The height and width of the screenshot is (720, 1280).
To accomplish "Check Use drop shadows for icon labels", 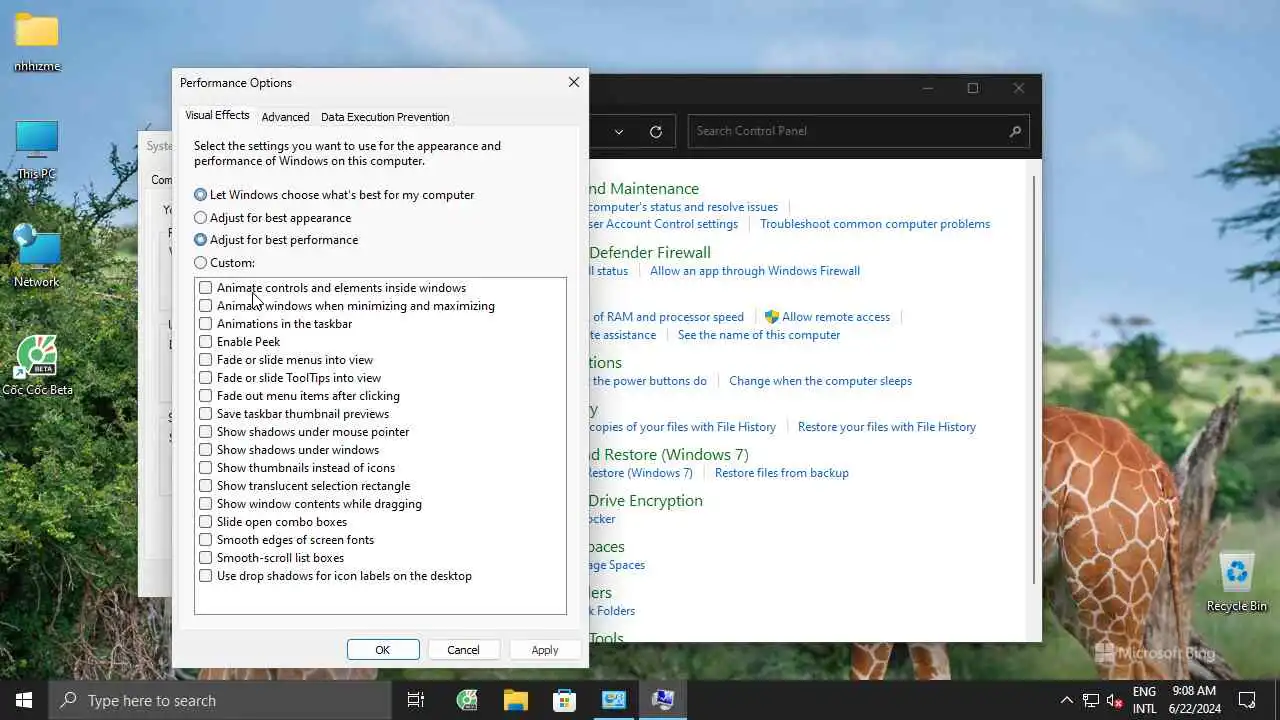I will (x=205, y=576).
